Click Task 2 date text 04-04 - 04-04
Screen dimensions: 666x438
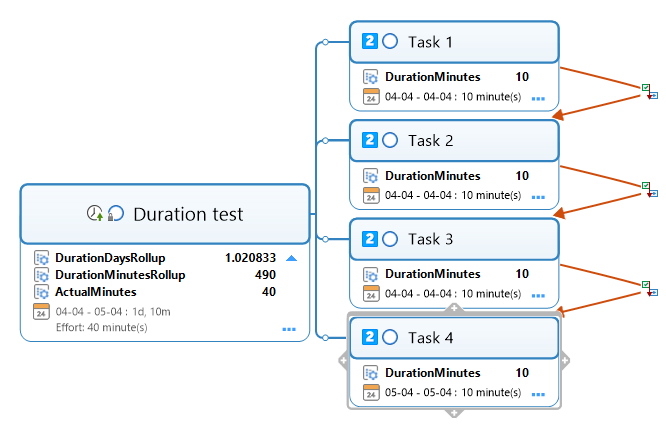[x=418, y=195]
